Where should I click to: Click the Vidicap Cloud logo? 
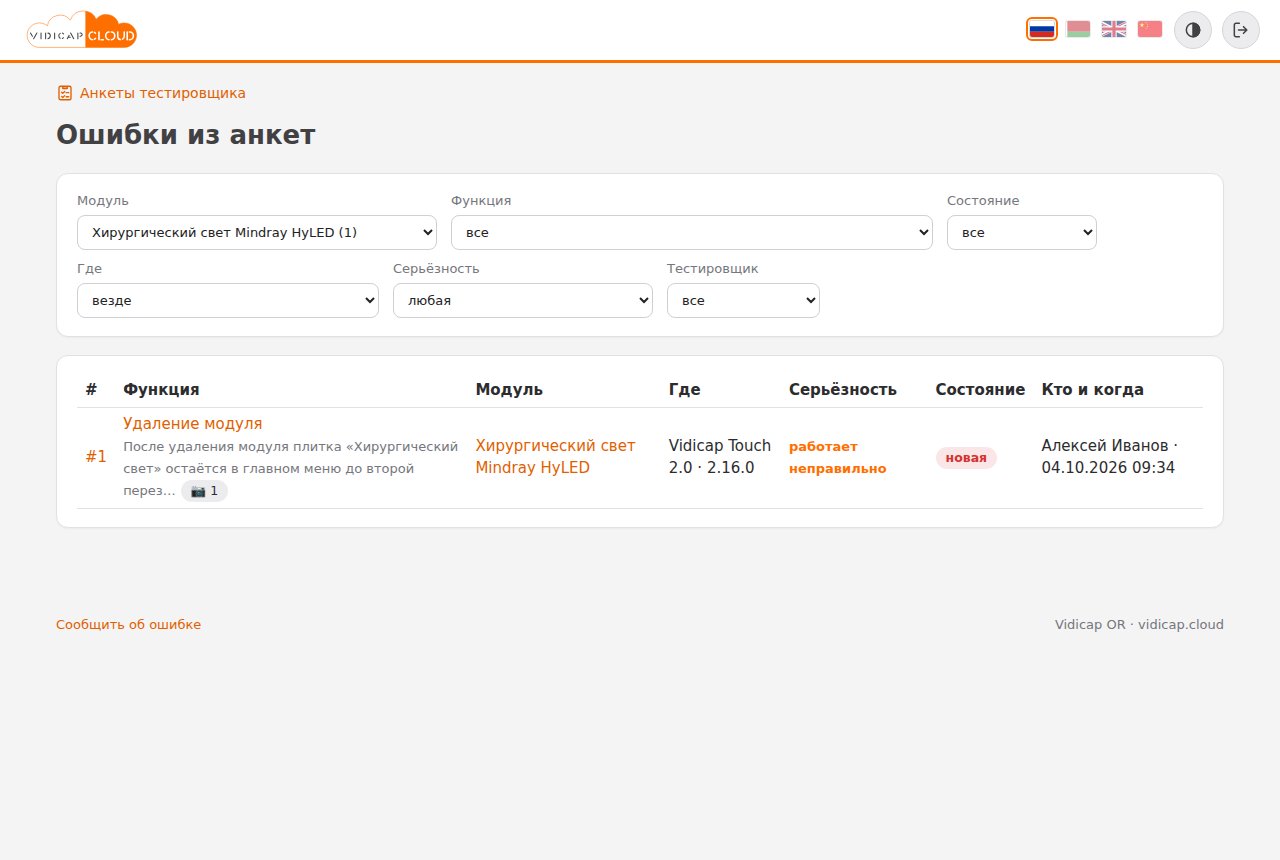pos(82,30)
